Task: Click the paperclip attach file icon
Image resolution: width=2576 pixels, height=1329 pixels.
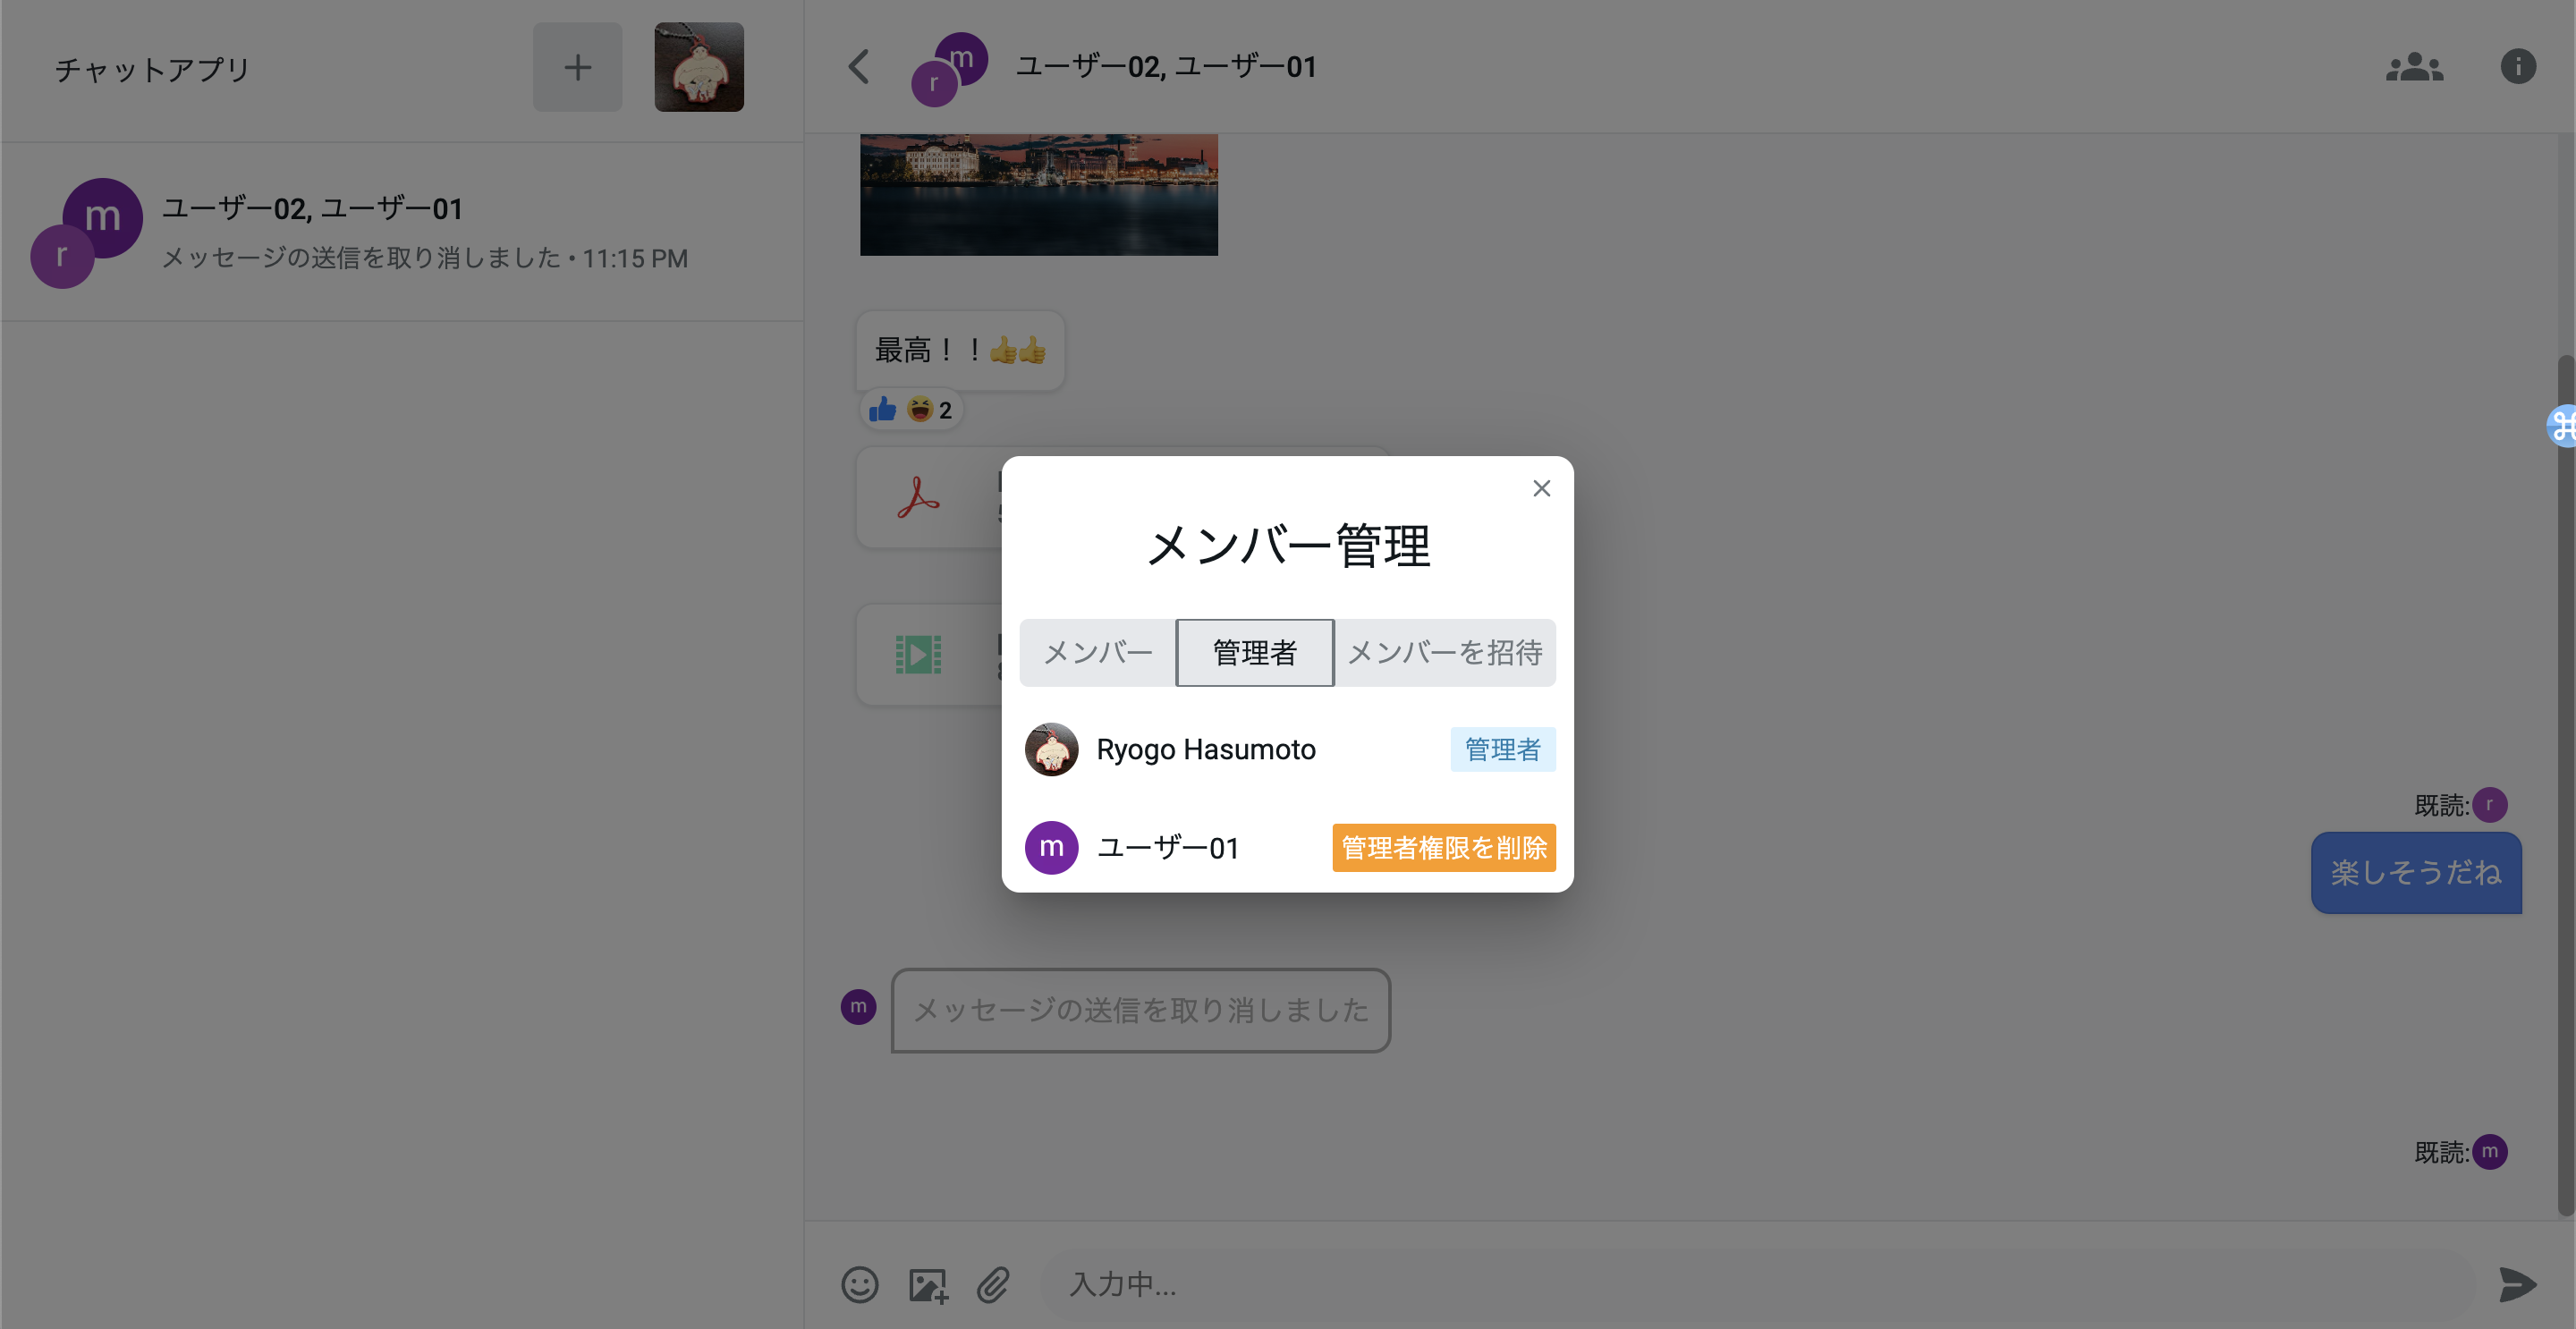Action: (993, 1284)
